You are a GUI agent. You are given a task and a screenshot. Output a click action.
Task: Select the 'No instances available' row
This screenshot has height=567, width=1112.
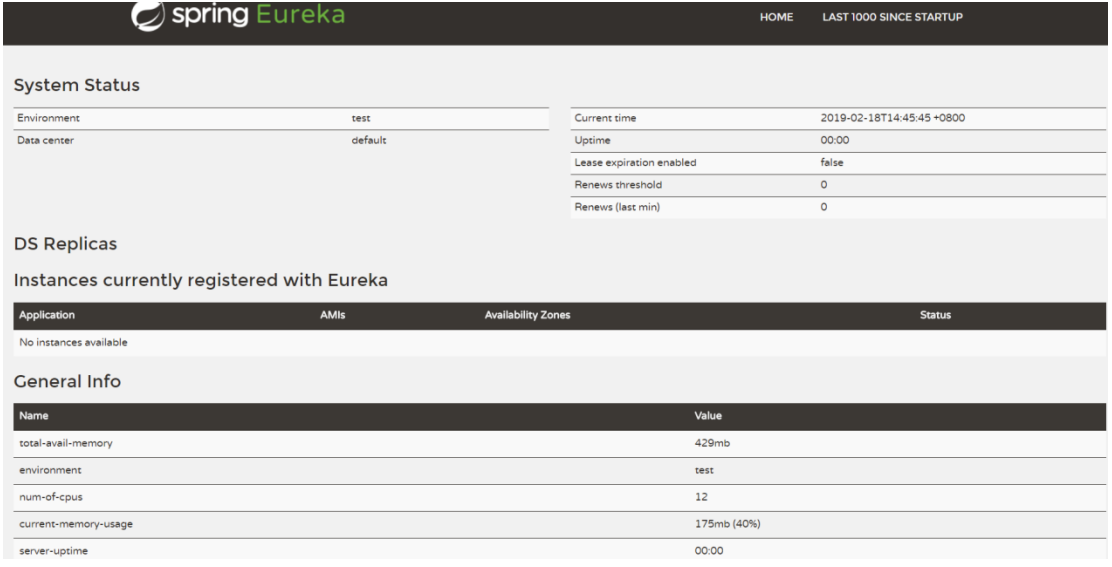(x=560, y=343)
